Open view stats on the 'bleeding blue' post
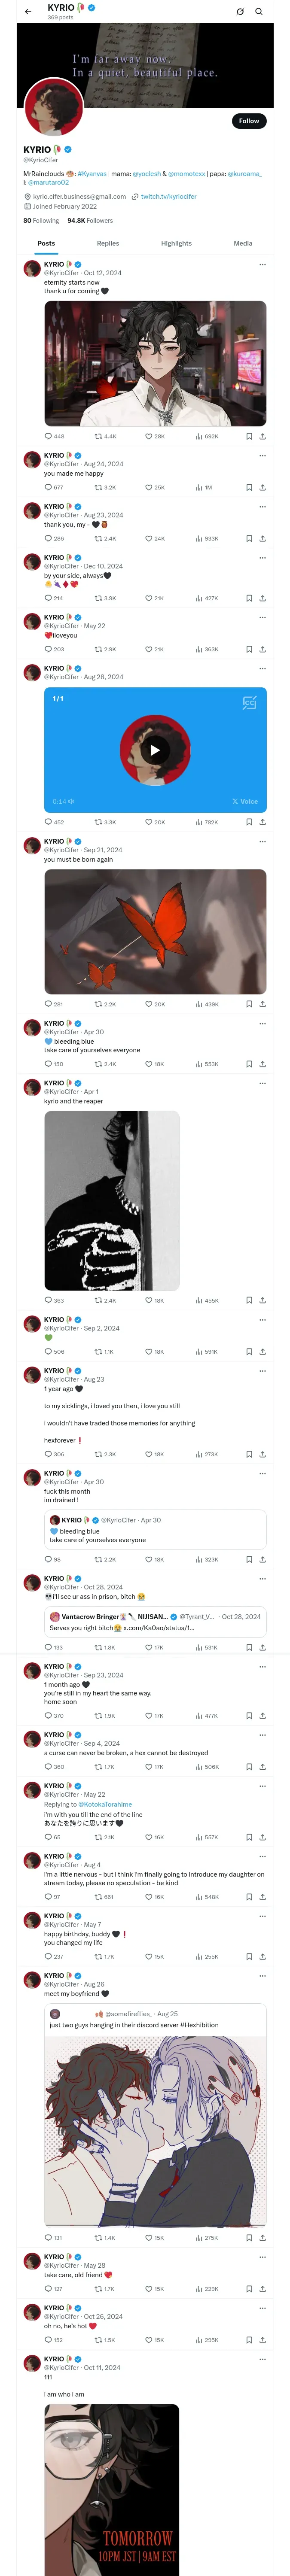 point(200,1064)
